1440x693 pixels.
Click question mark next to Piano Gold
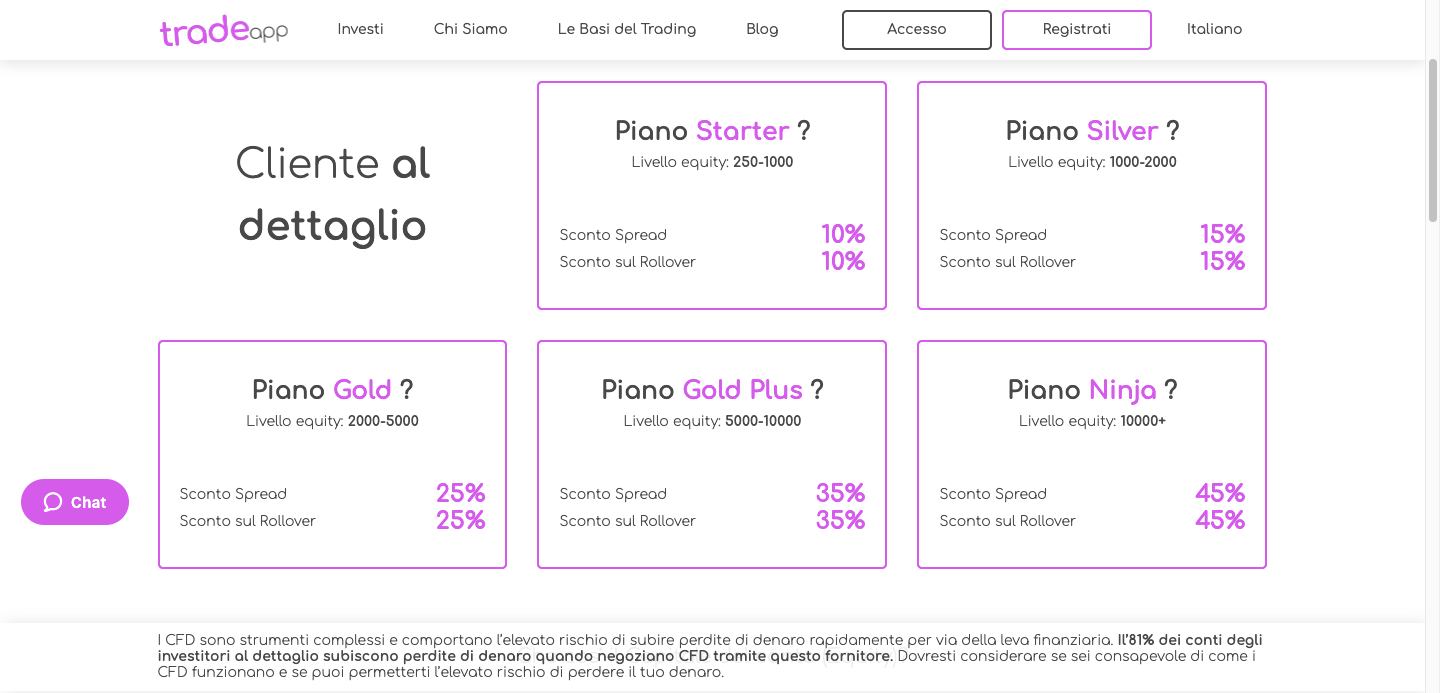406,390
